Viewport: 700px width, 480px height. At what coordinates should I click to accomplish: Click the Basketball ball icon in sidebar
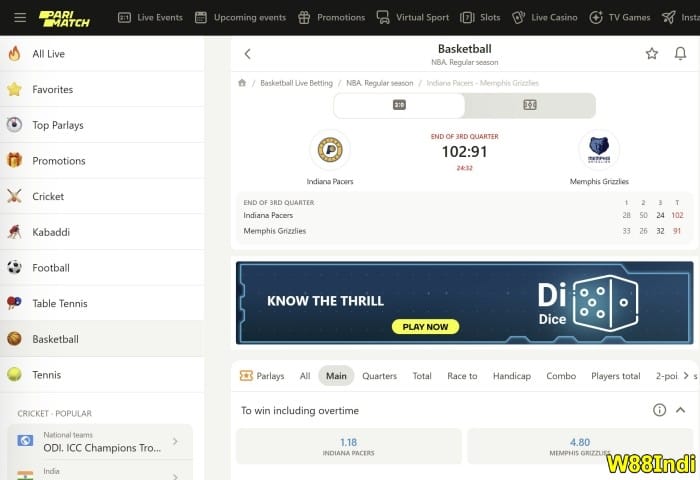click(14, 338)
